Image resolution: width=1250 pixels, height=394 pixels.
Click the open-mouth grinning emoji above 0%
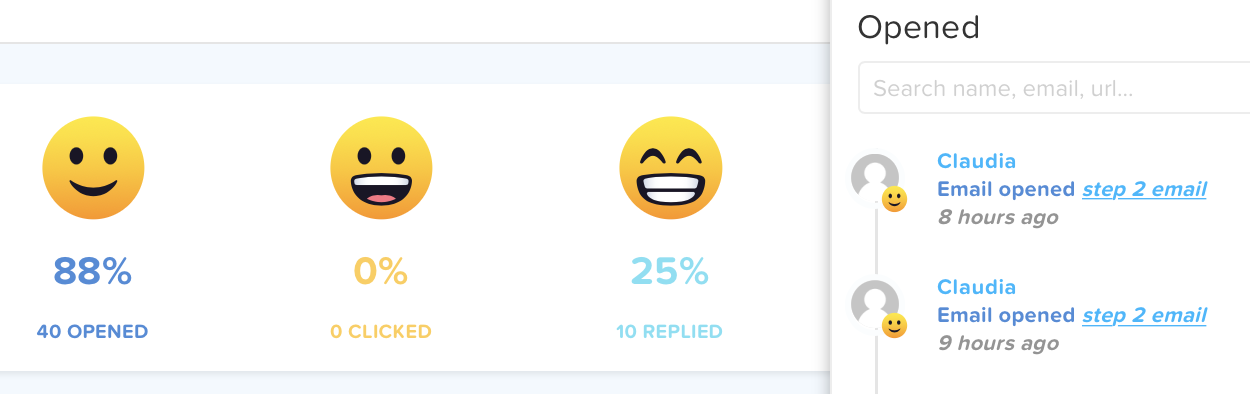click(381, 168)
